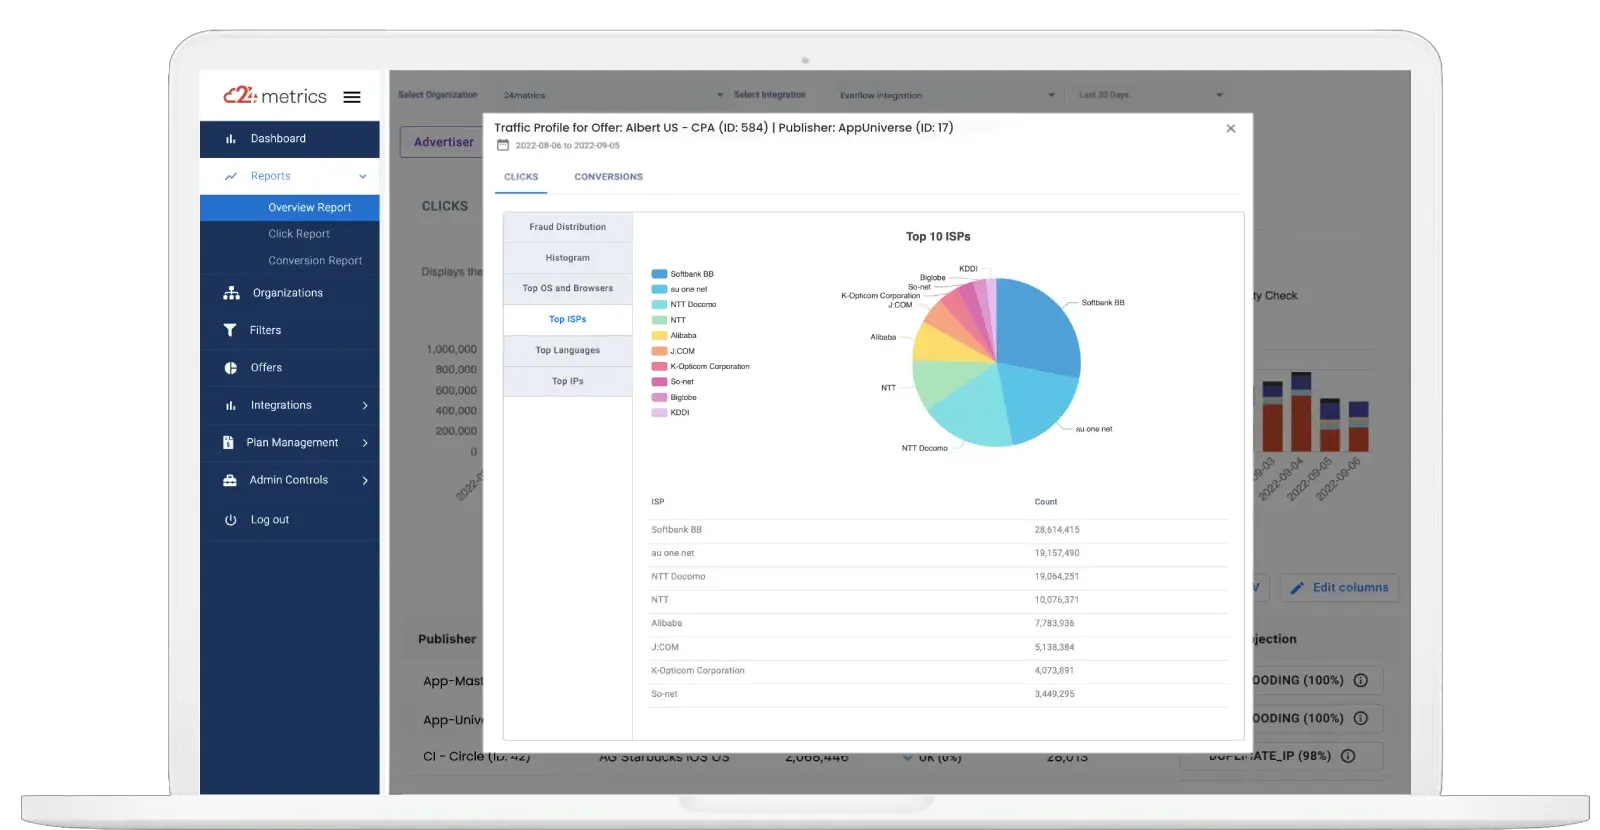This screenshot has width=1600, height=830.
Task: Click the pencil icon on Edit columns
Action: coord(1297,588)
